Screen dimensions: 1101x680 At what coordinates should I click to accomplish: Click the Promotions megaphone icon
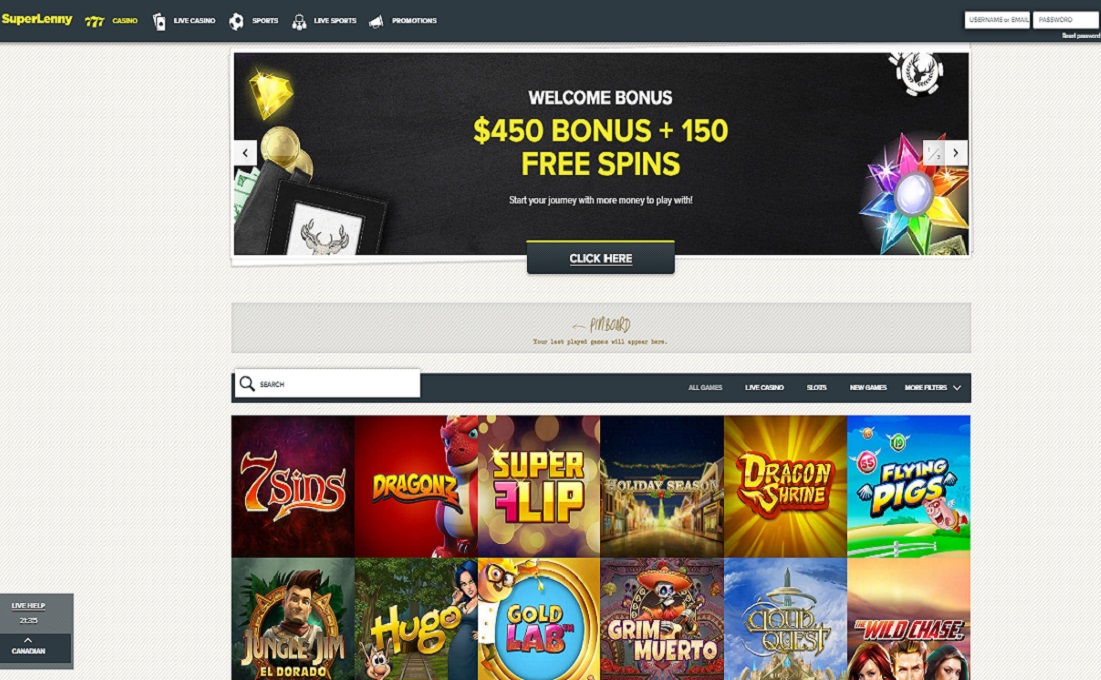(376, 22)
